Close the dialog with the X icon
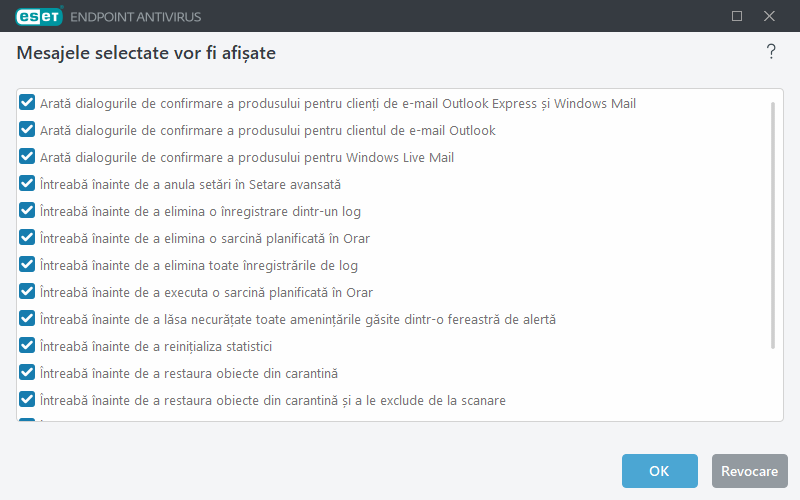 [x=769, y=16]
